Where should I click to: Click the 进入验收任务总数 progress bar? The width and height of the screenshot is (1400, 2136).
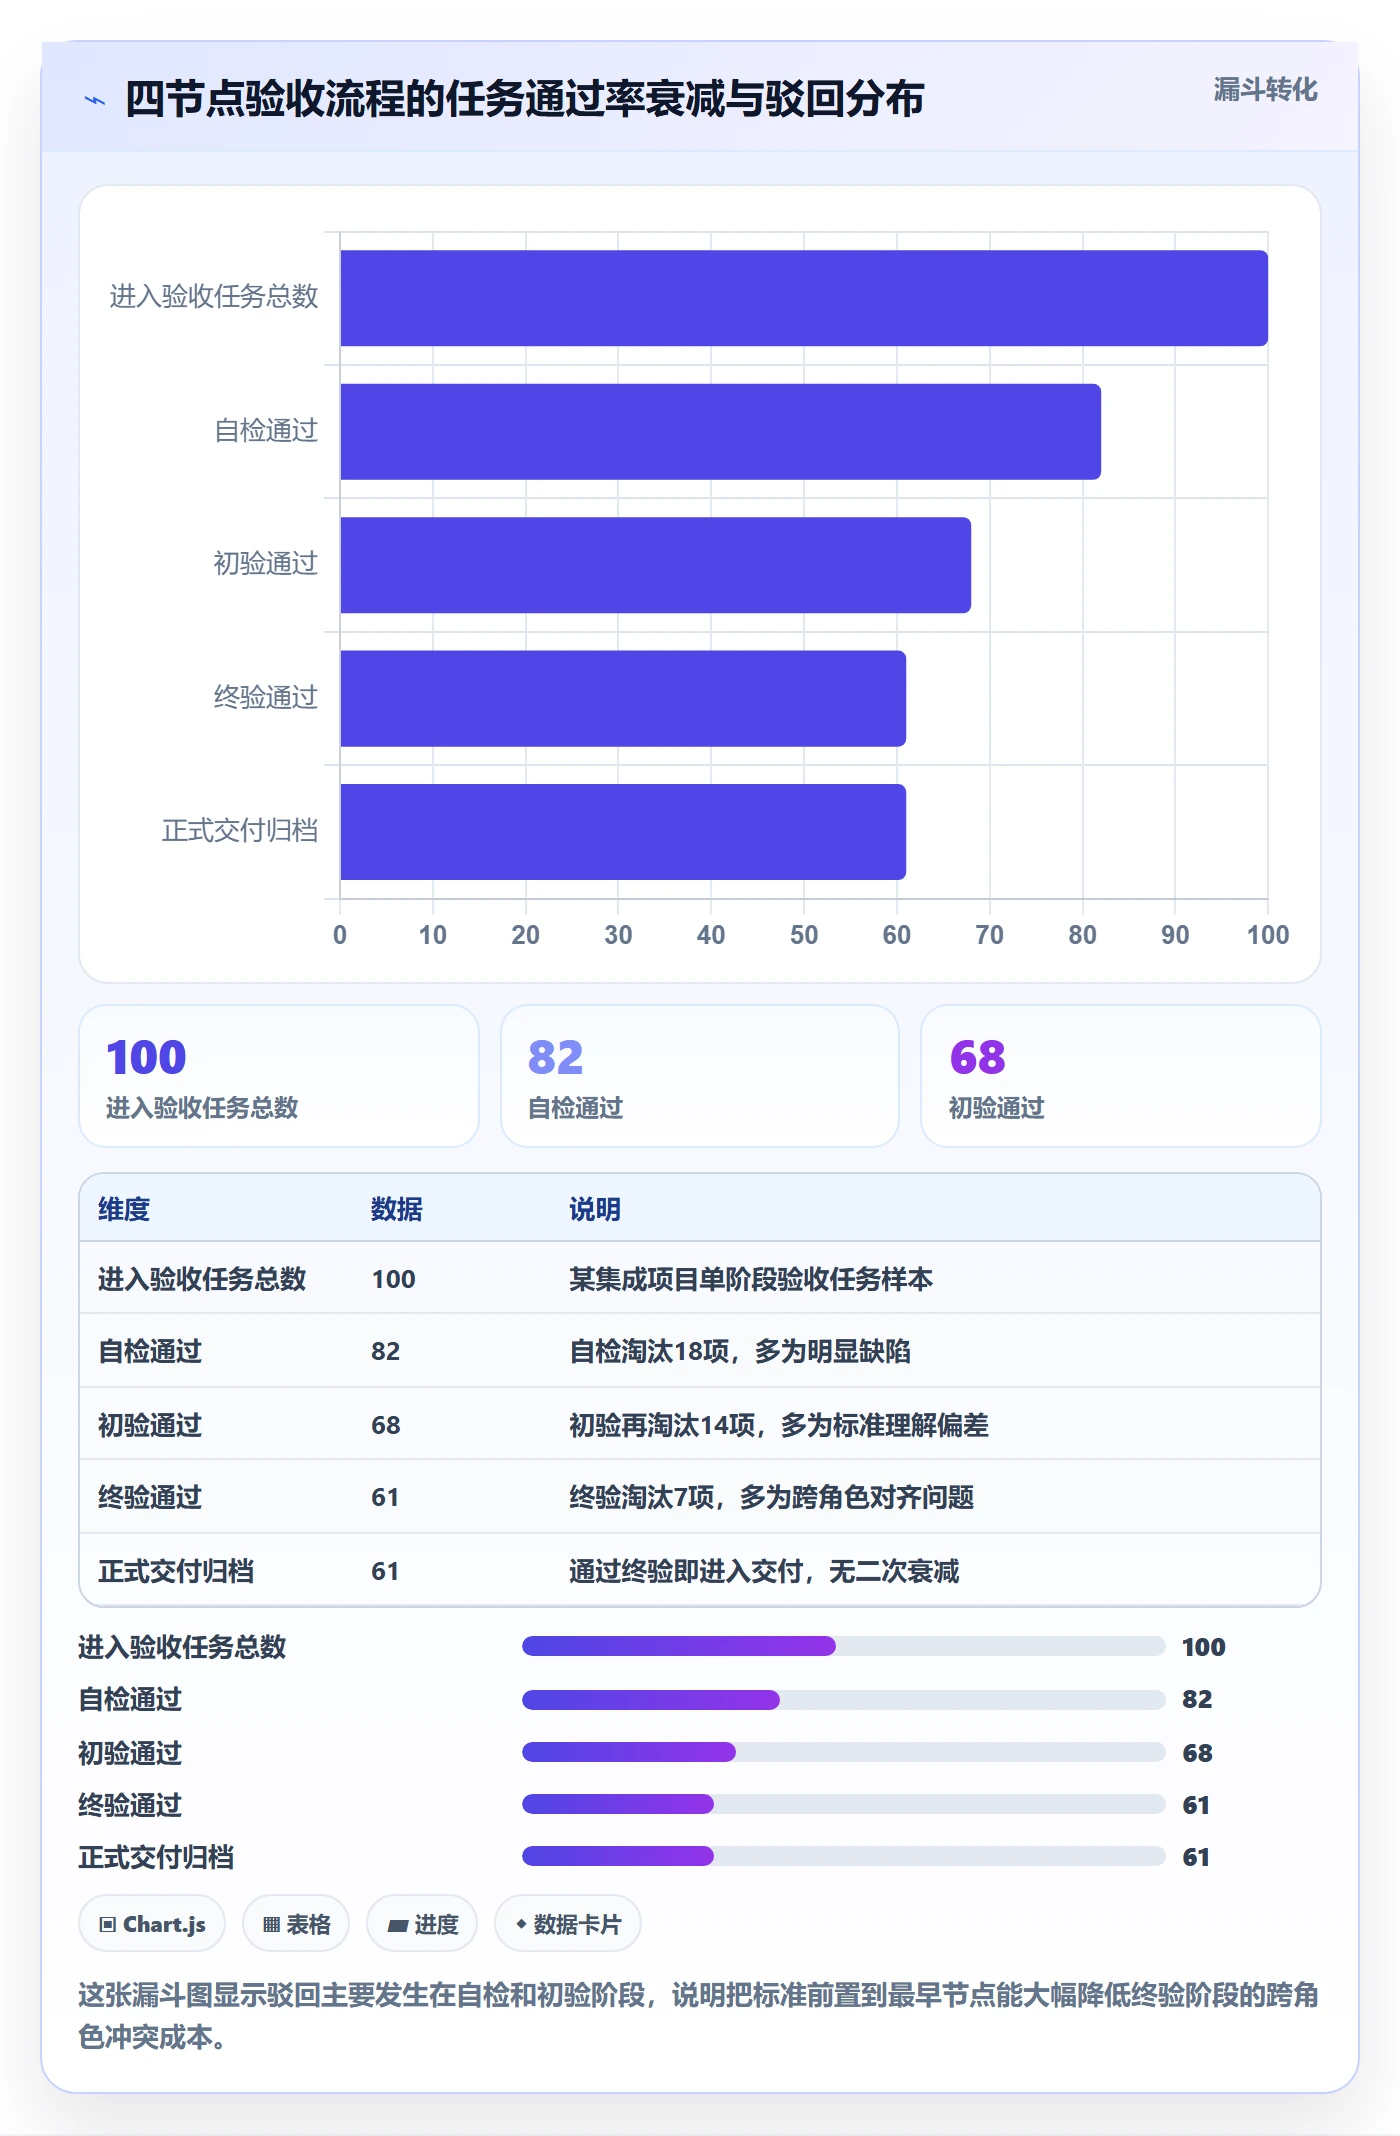[x=844, y=1646]
